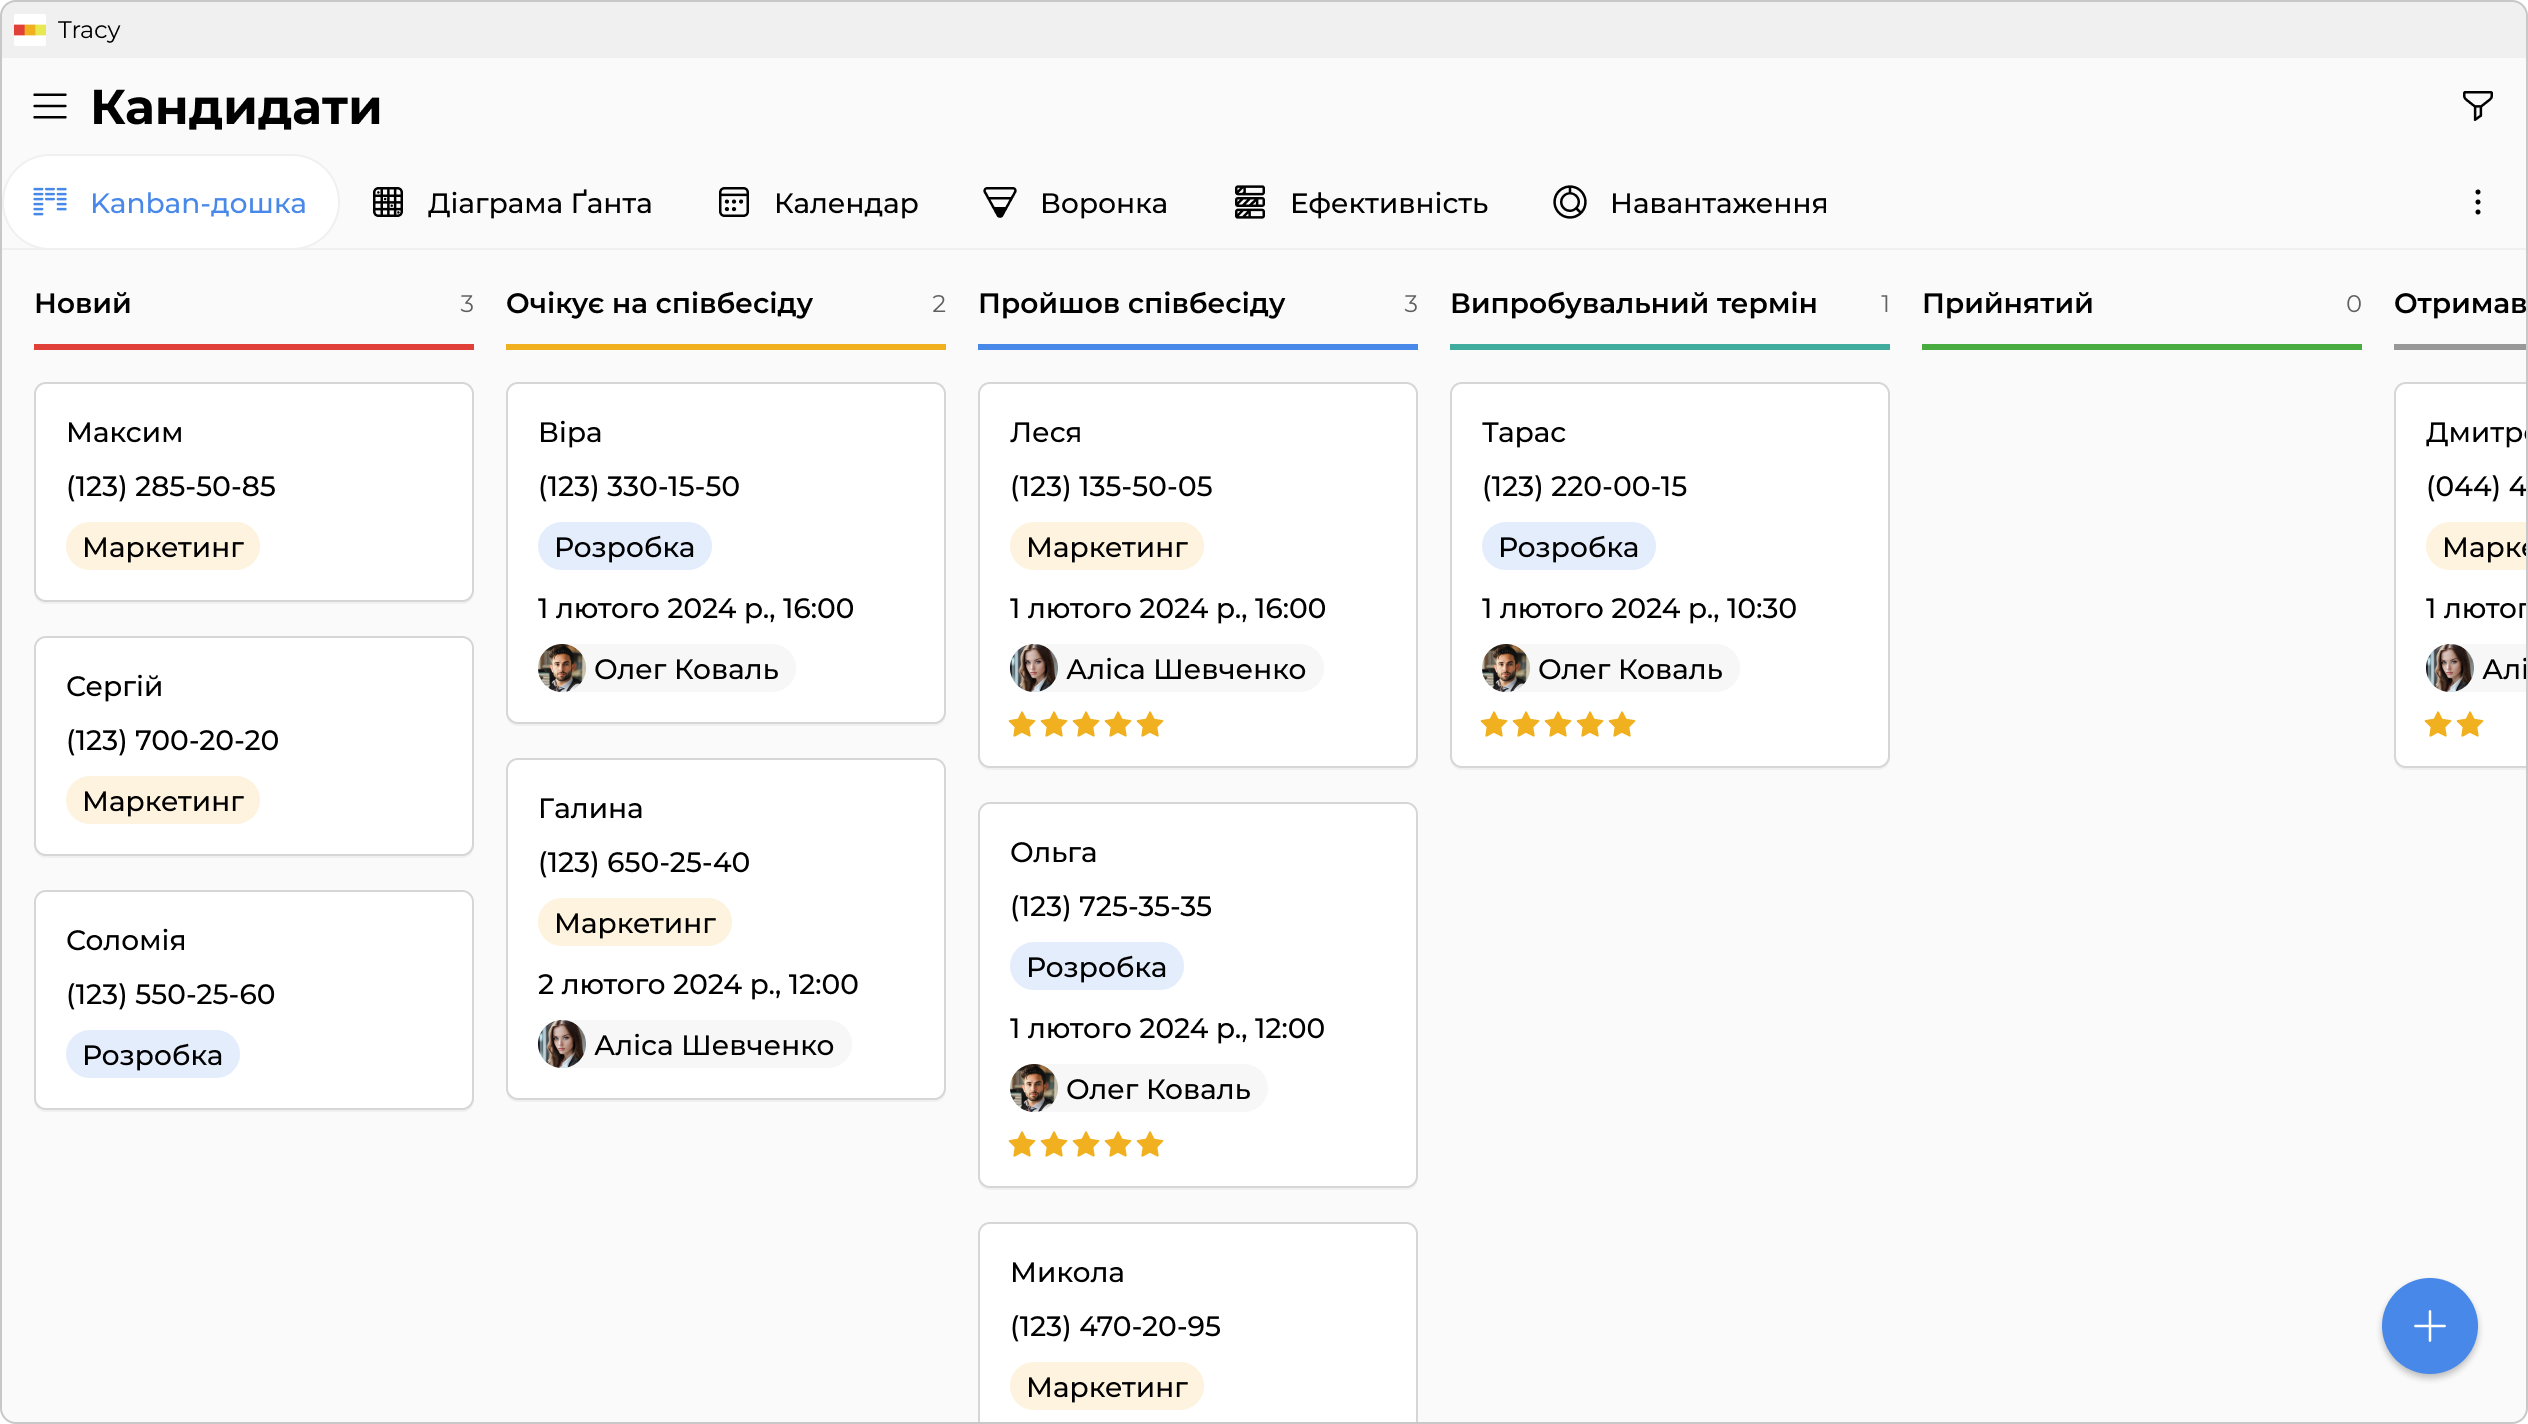Open the Діаграма Ґанта view

coord(512,203)
